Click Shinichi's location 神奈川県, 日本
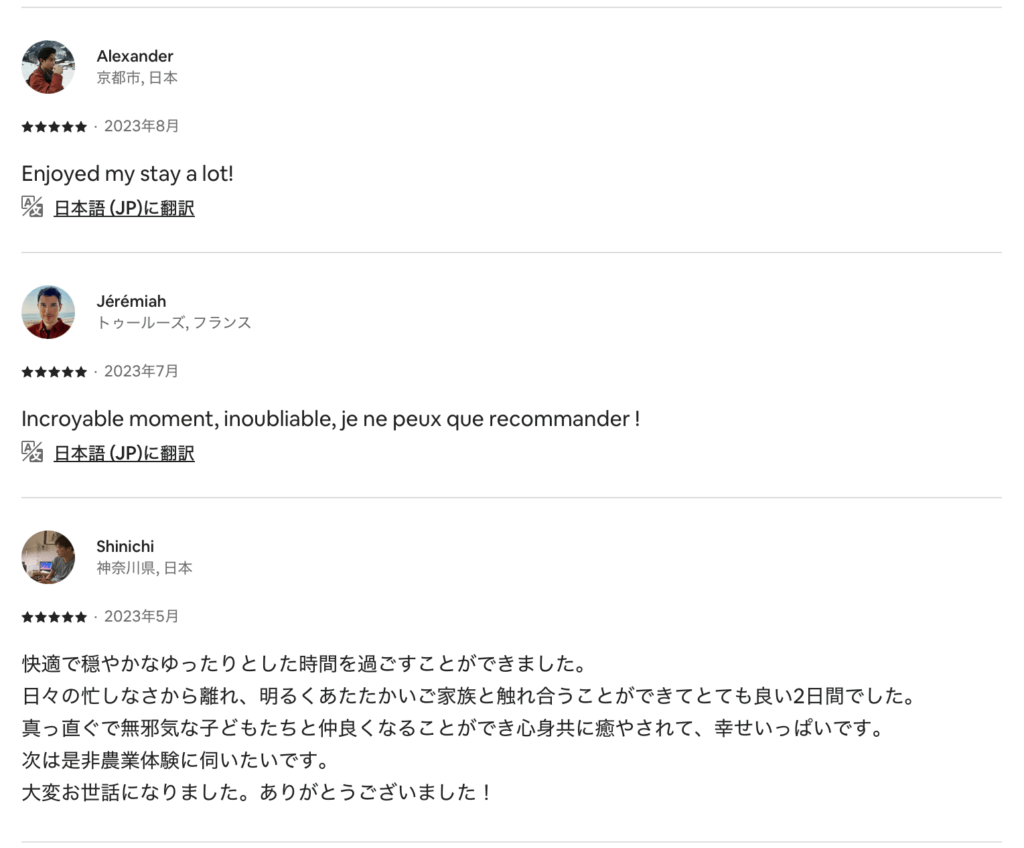The image size is (1024, 848). 144,568
